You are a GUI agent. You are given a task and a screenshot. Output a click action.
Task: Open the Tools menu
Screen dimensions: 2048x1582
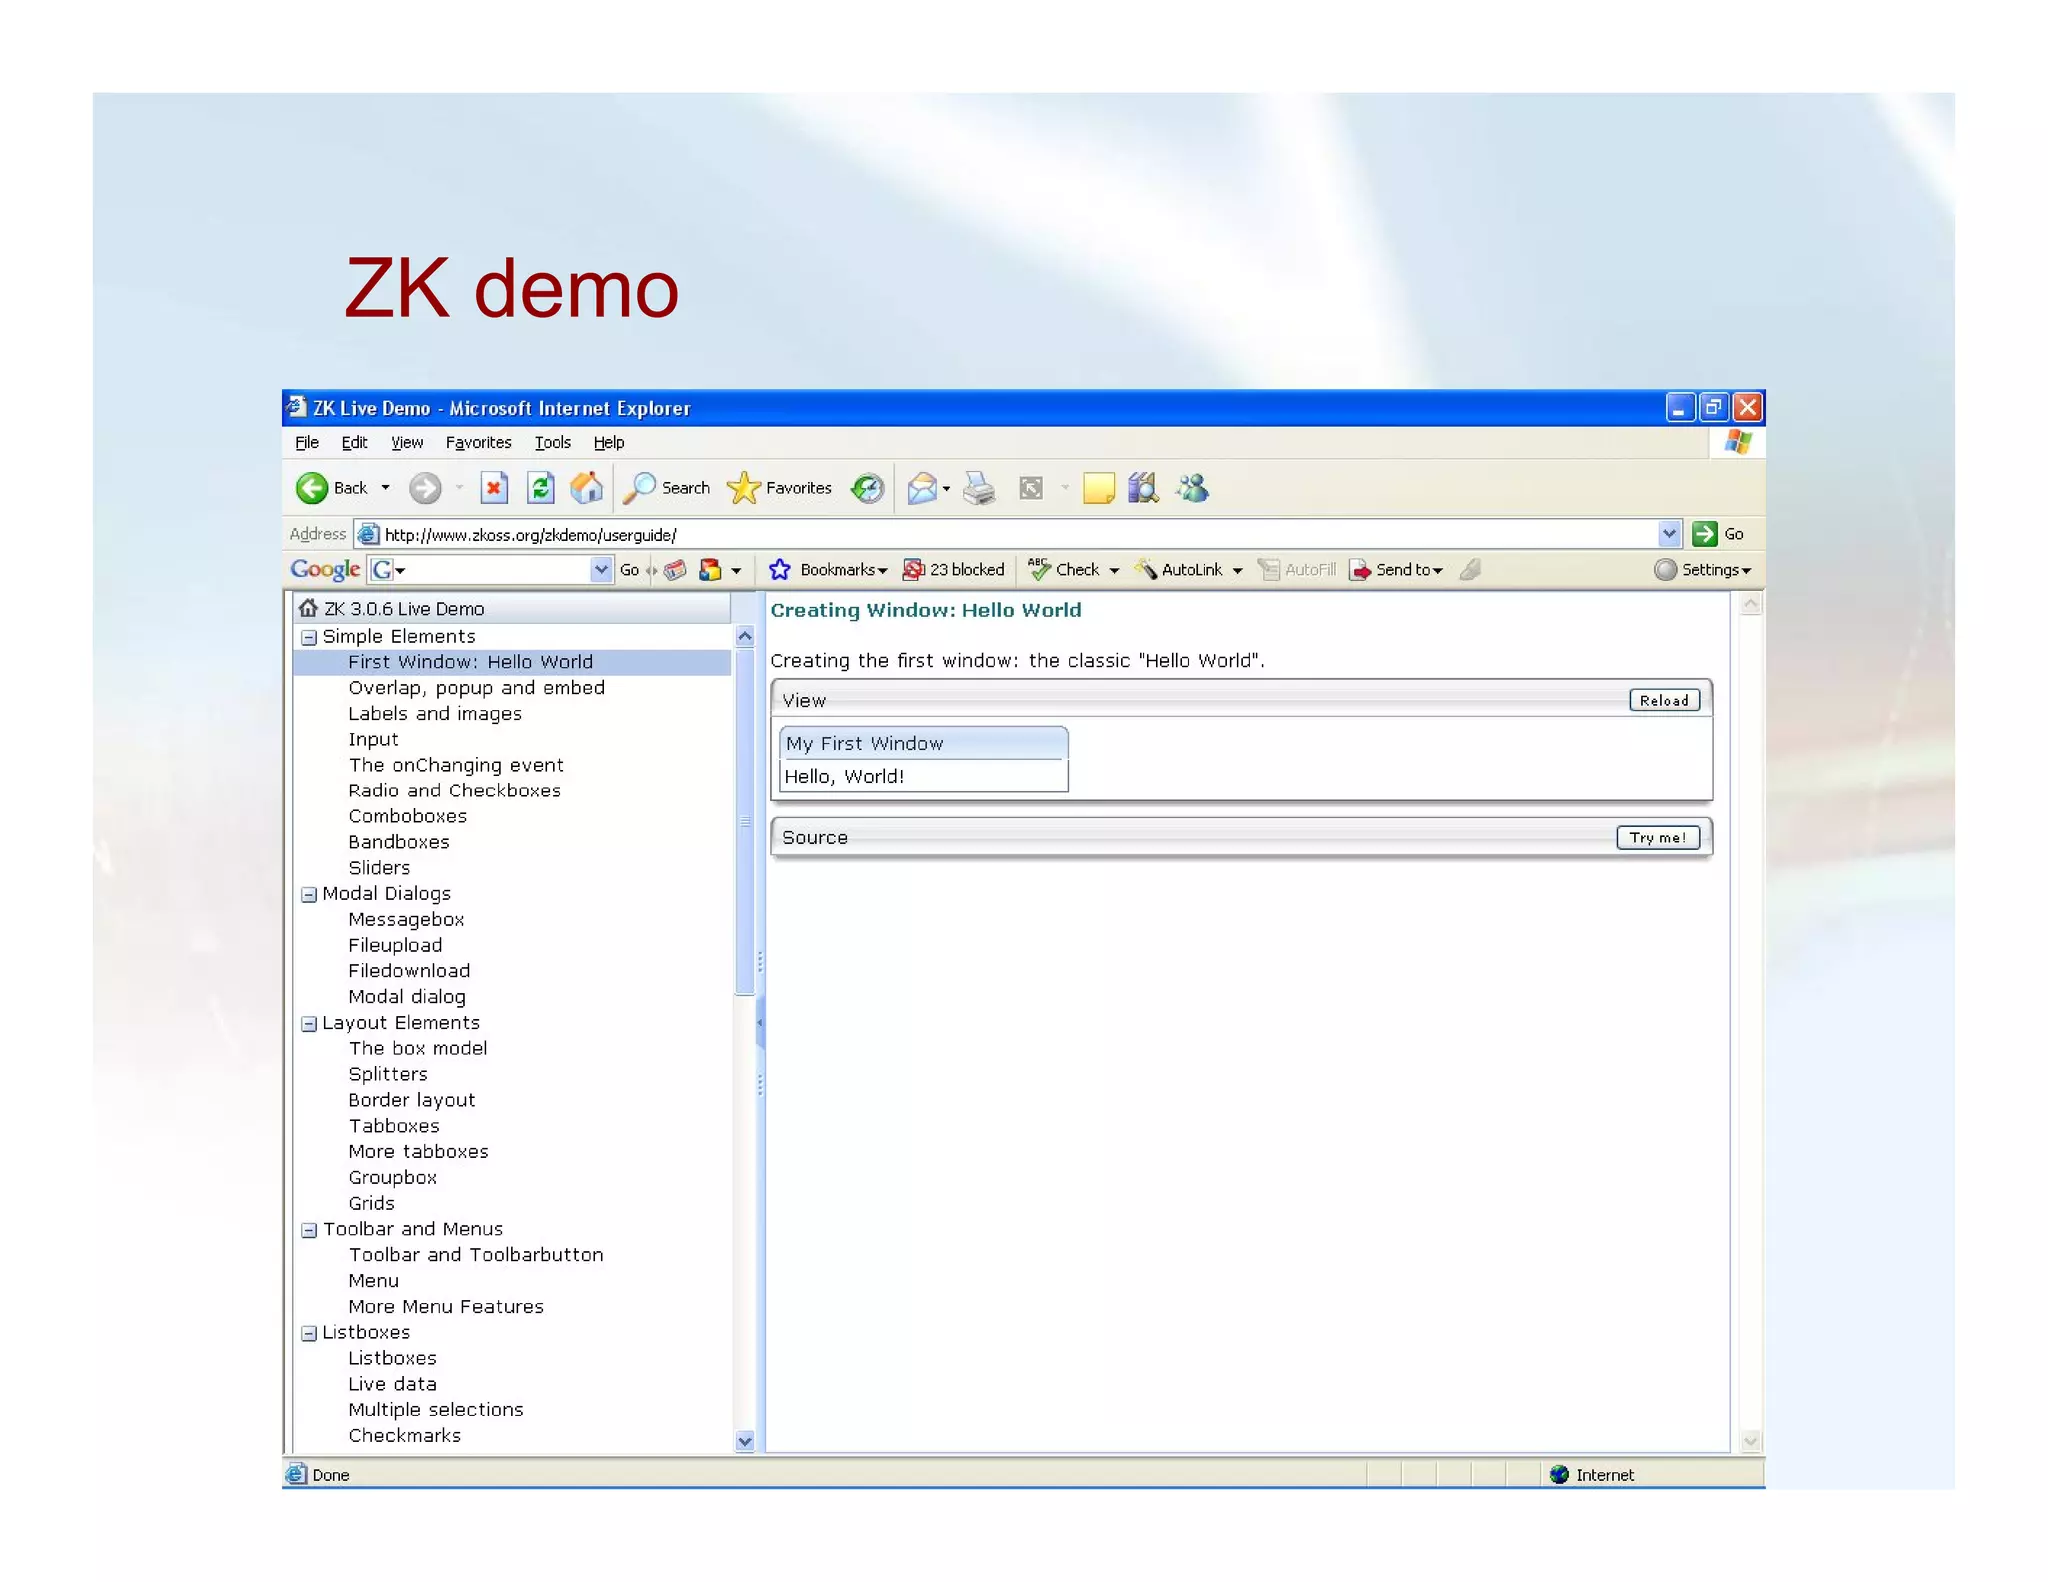552,442
